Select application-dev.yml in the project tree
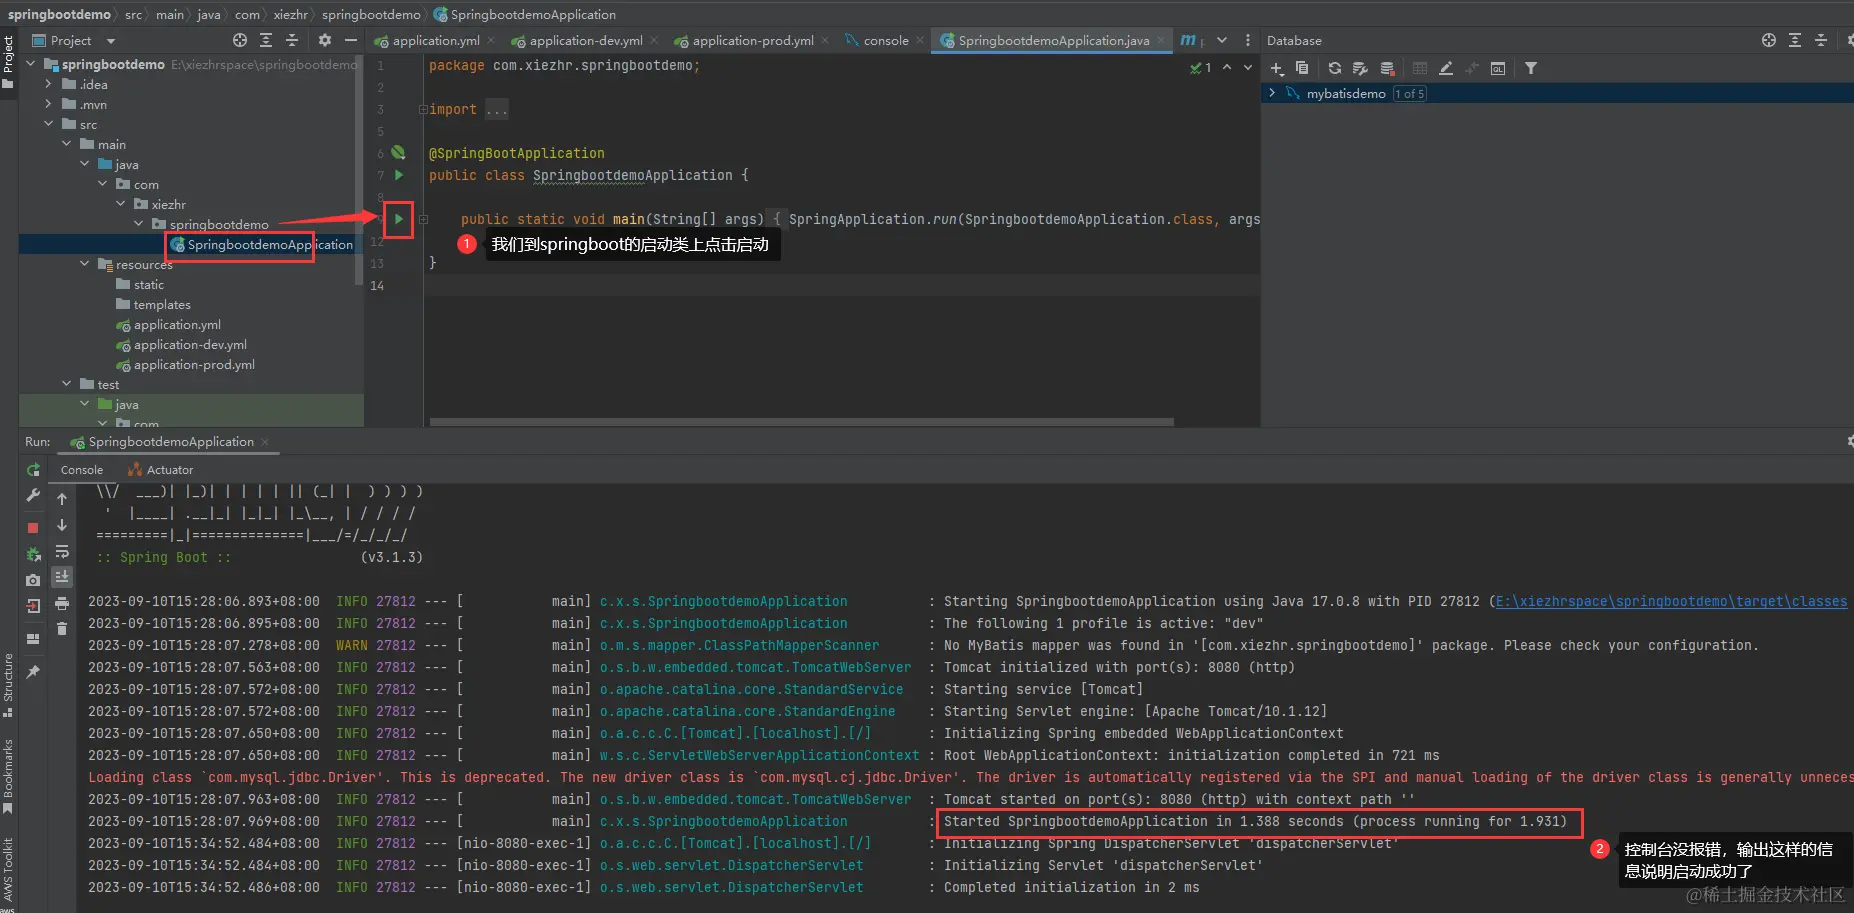 190,345
